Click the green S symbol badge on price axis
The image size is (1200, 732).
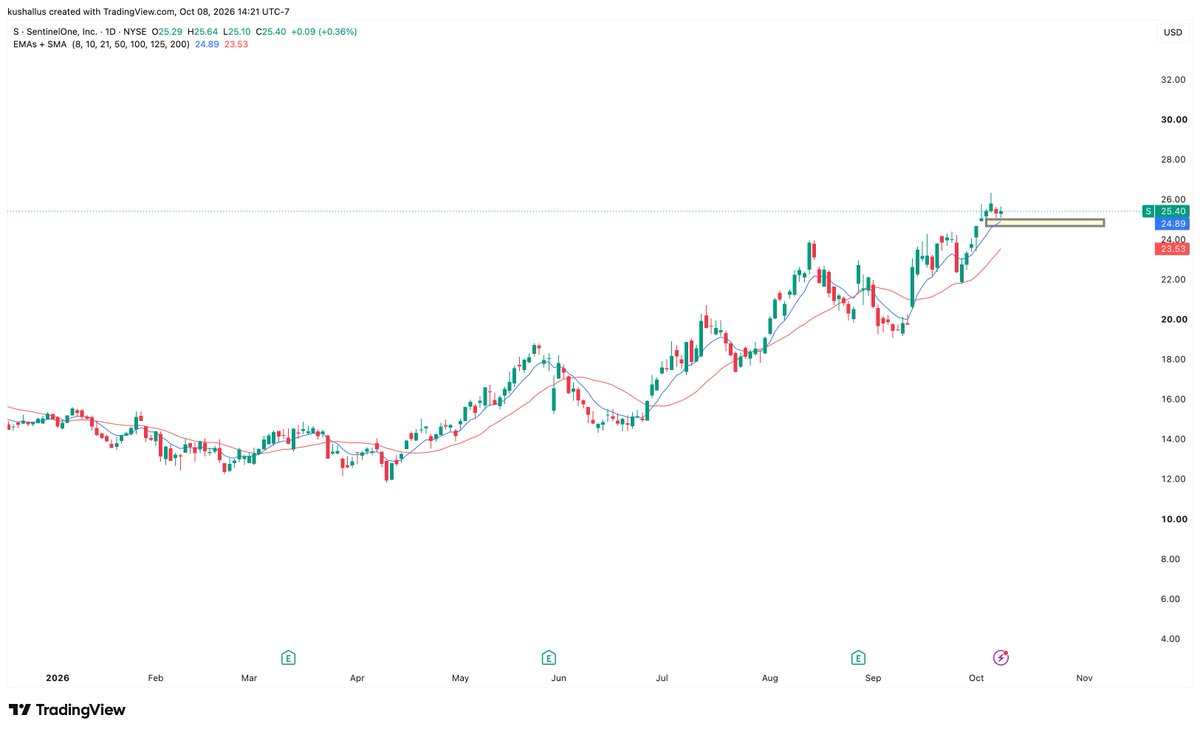coord(1150,211)
